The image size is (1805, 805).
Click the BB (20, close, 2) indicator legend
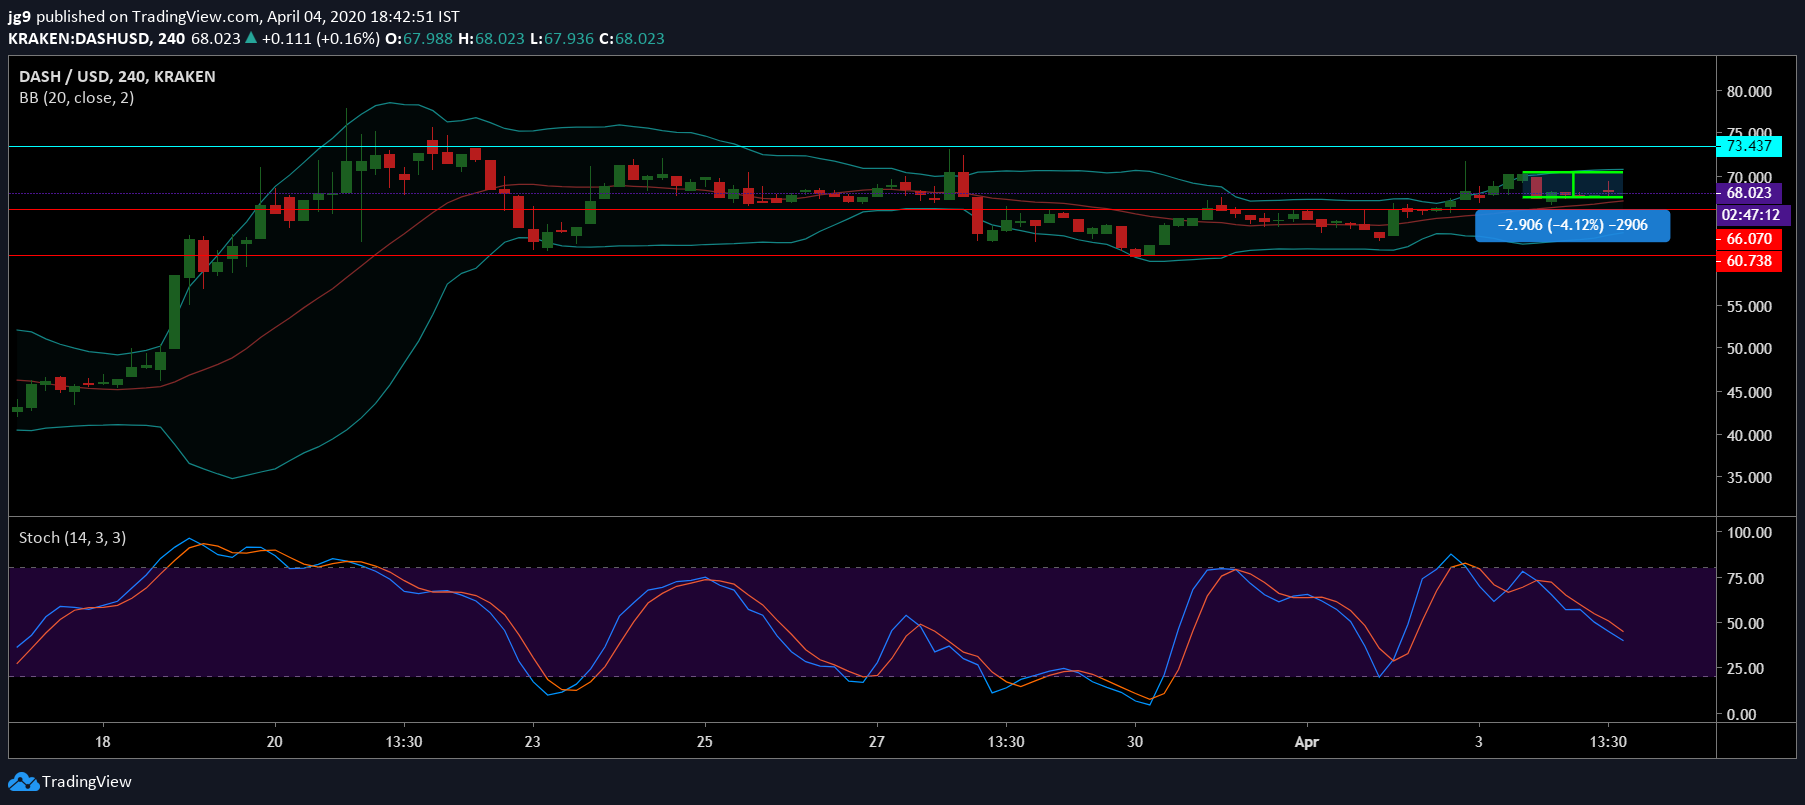pos(76,98)
